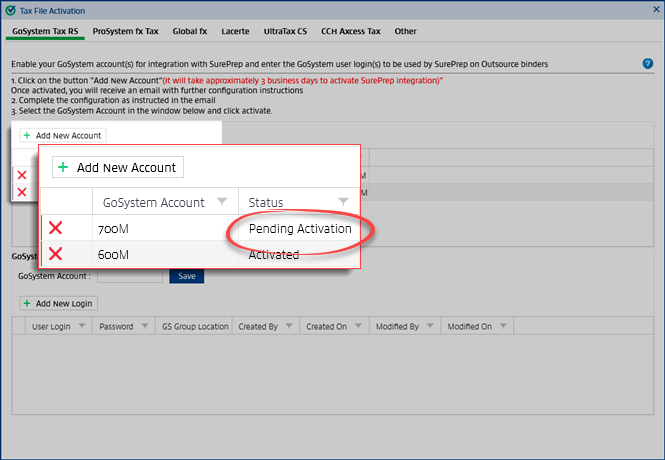Expand the Password column filter
Screen dimensions: 665x460
click(142, 326)
